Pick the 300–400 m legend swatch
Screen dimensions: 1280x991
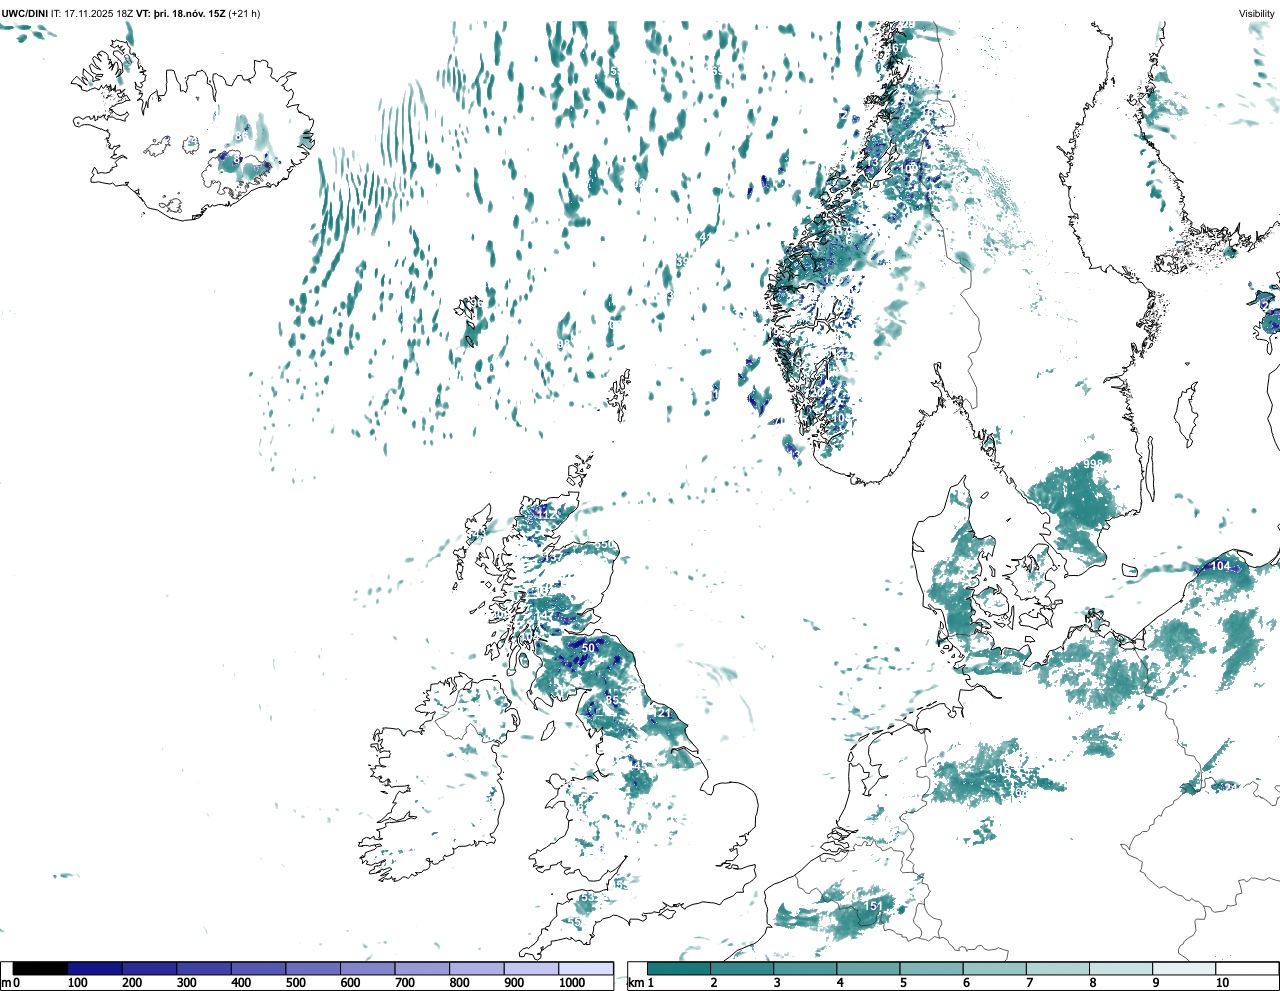[x=204, y=968]
